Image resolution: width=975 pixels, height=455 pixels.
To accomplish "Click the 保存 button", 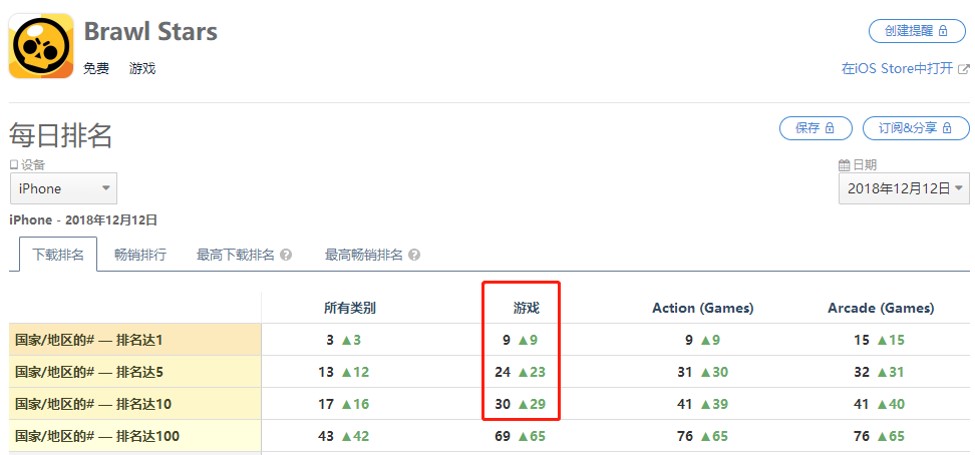I will [815, 128].
